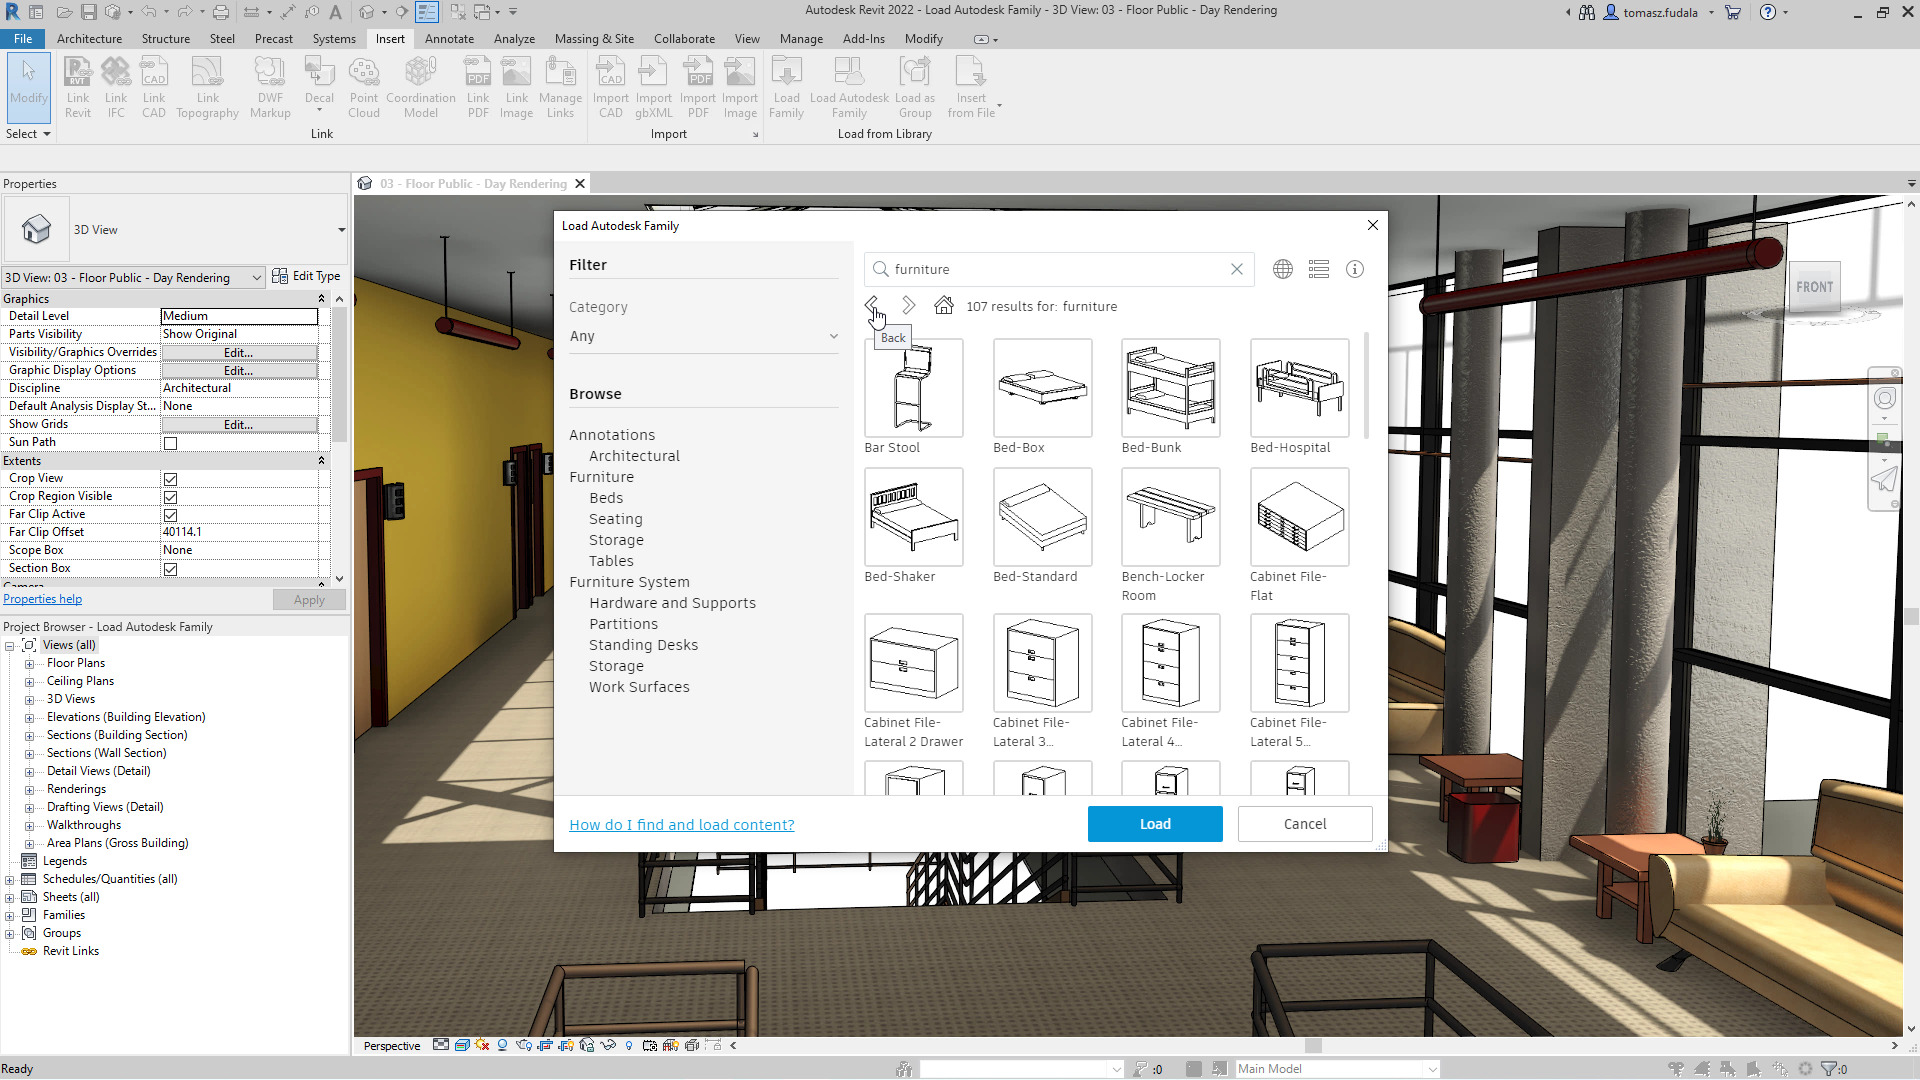The image size is (1920, 1080).
Task: Expand the Floor Plans tree node
Action: pyautogui.click(x=29, y=664)
